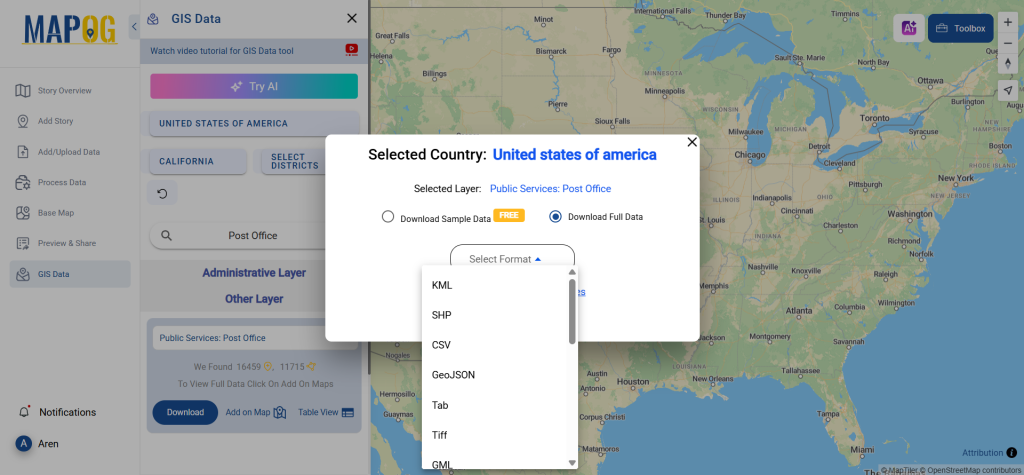Screen dimensions: 1024x475
Task: Open the Select Districts dropdown
Action: point(289,161)
